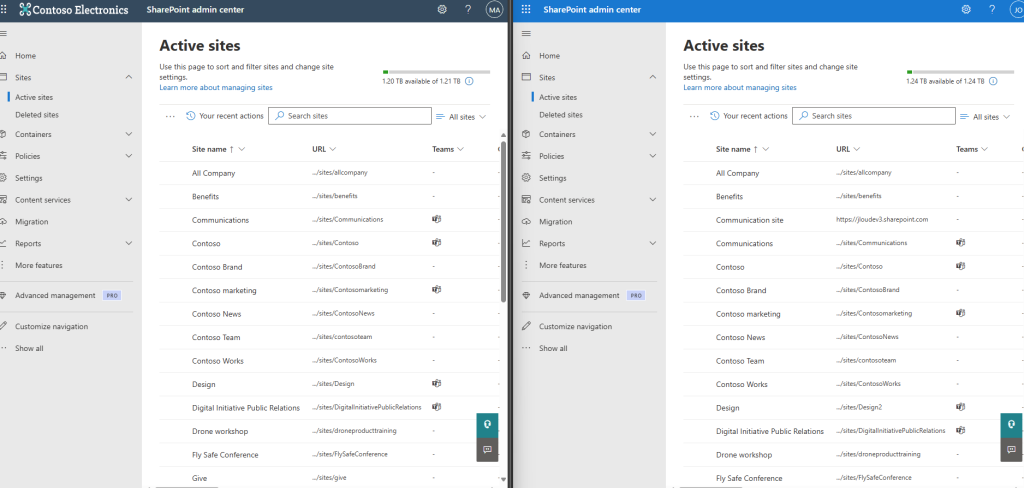Expand Policies in right window nav
1024x488 pixels.
click(x=652, y=156)
